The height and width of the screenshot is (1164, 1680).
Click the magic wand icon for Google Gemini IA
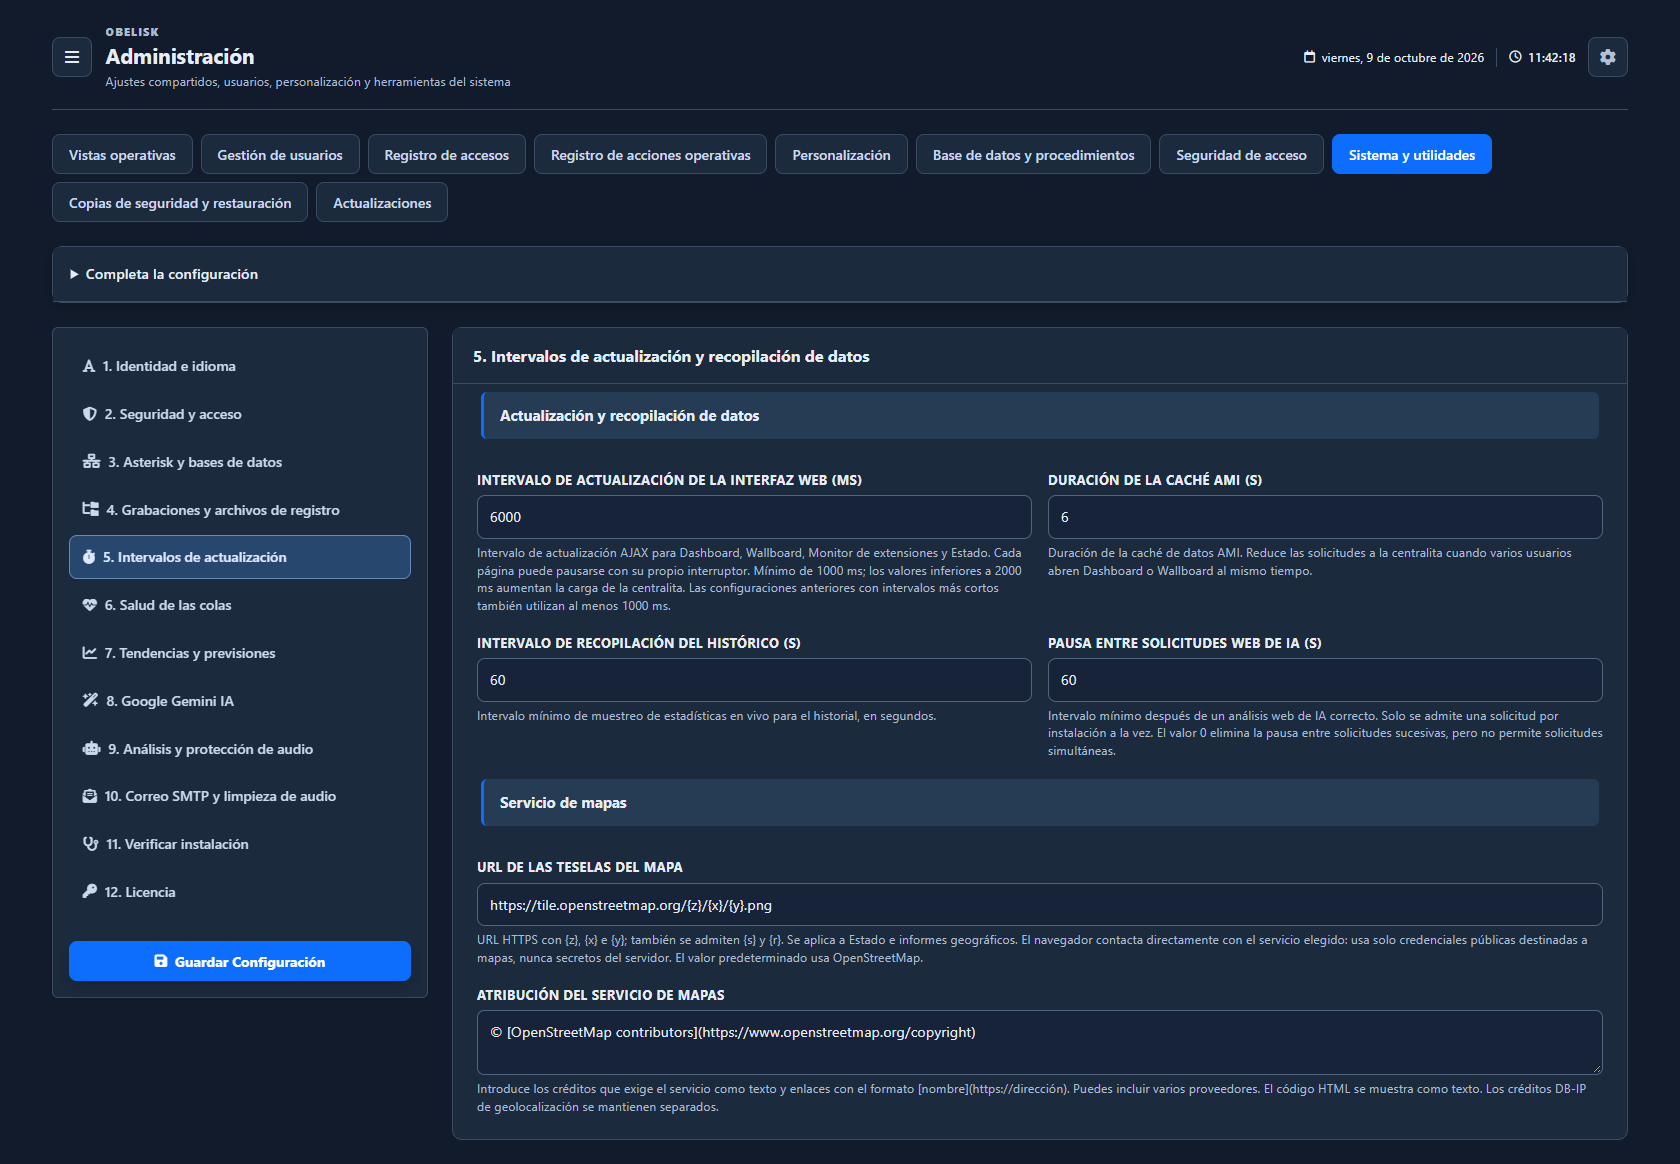90,701
